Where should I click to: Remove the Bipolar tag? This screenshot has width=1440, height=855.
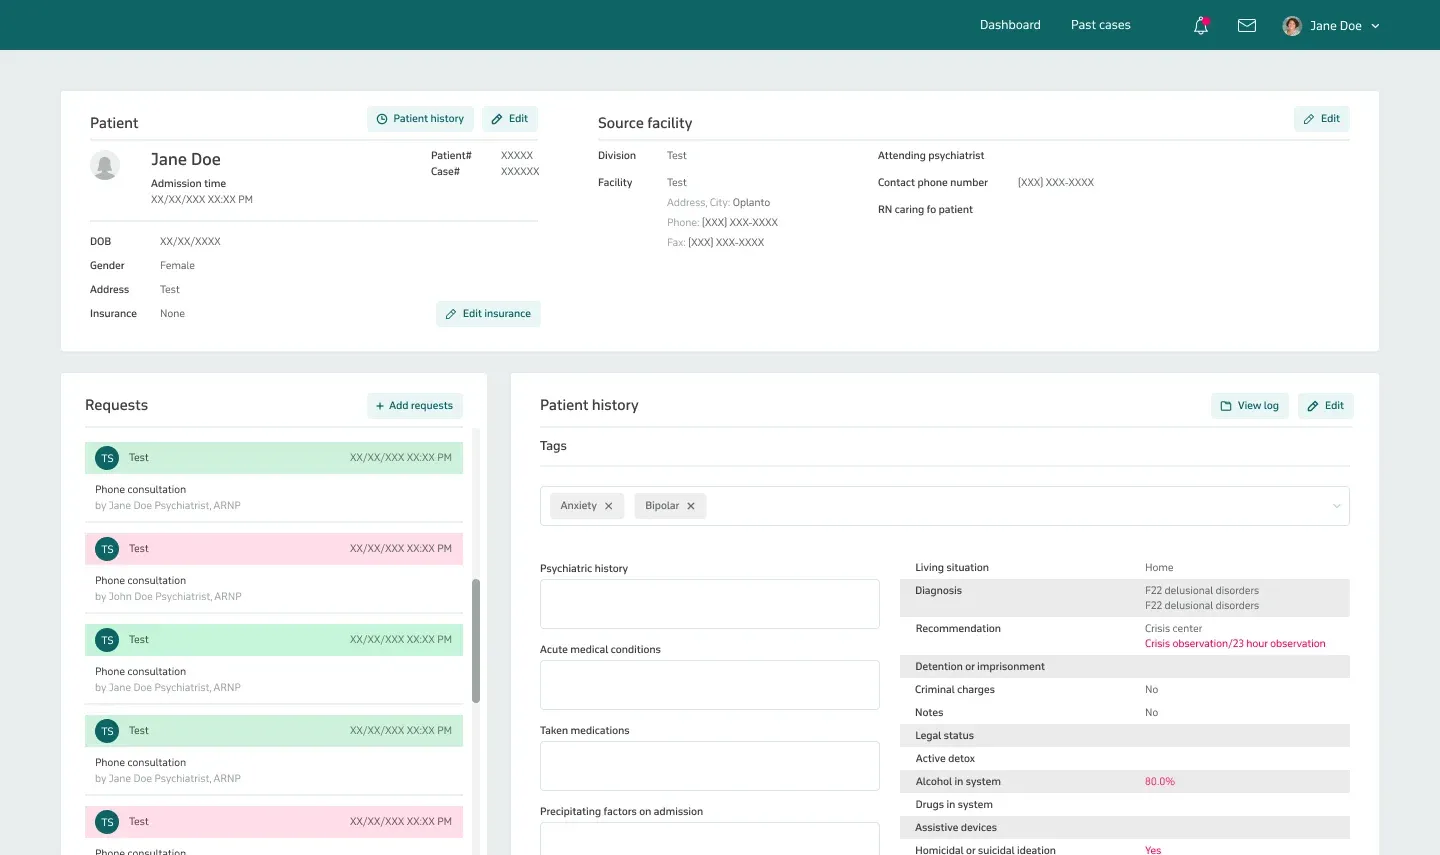pos(691,506)
